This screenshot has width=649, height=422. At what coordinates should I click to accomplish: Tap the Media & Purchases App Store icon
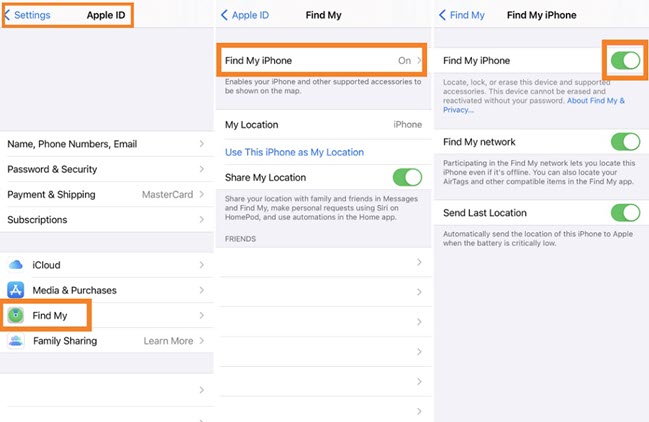coord(16,290)
